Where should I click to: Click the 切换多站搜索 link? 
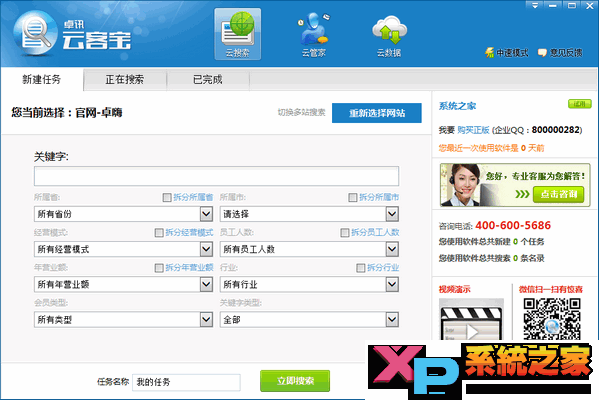coord(301,112)
